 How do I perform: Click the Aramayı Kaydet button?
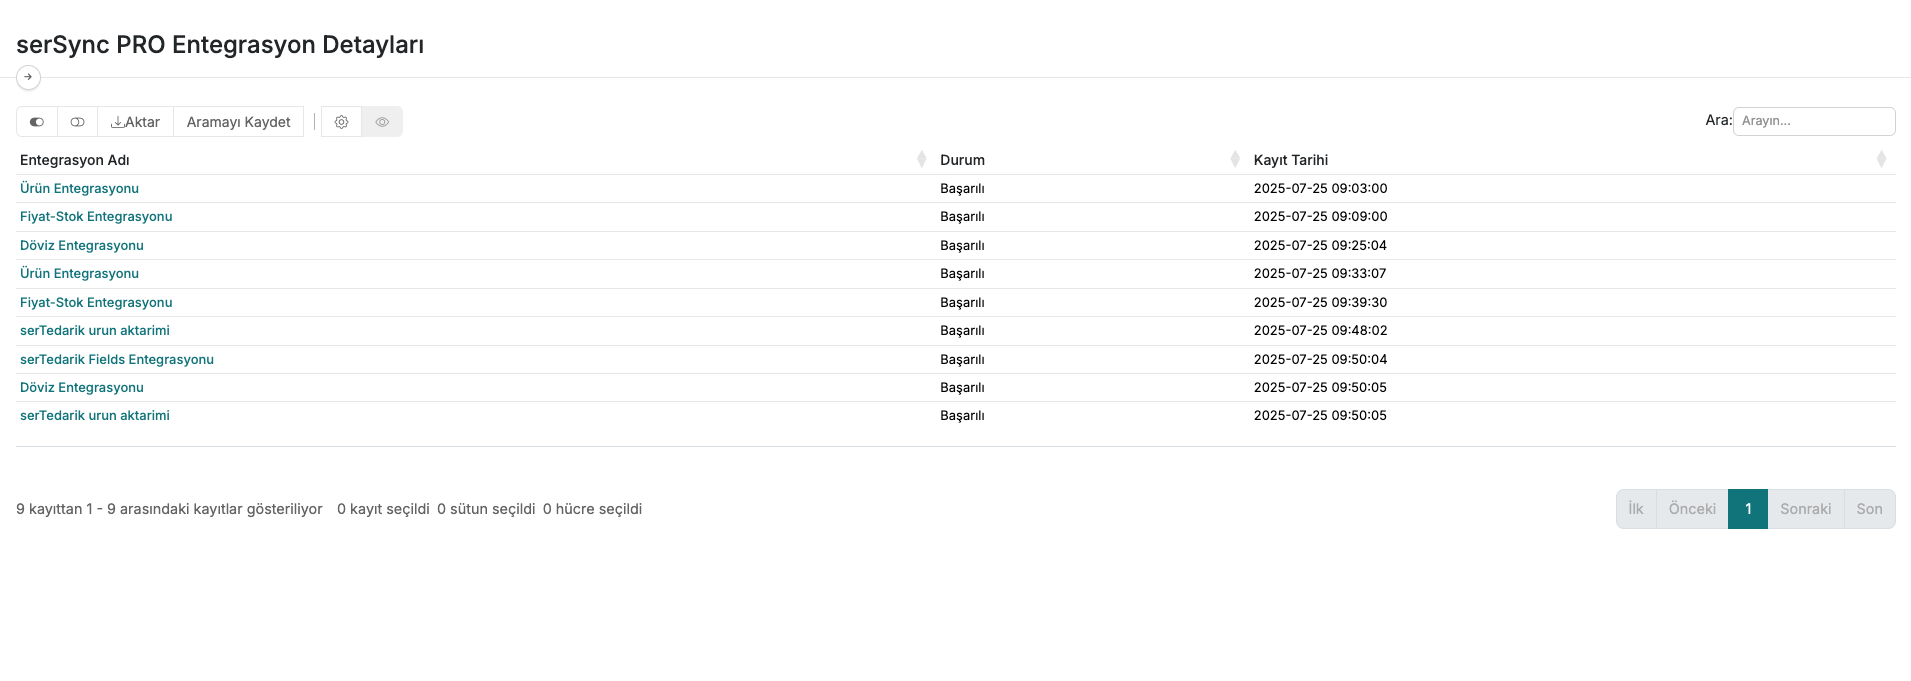click(238, 122)
